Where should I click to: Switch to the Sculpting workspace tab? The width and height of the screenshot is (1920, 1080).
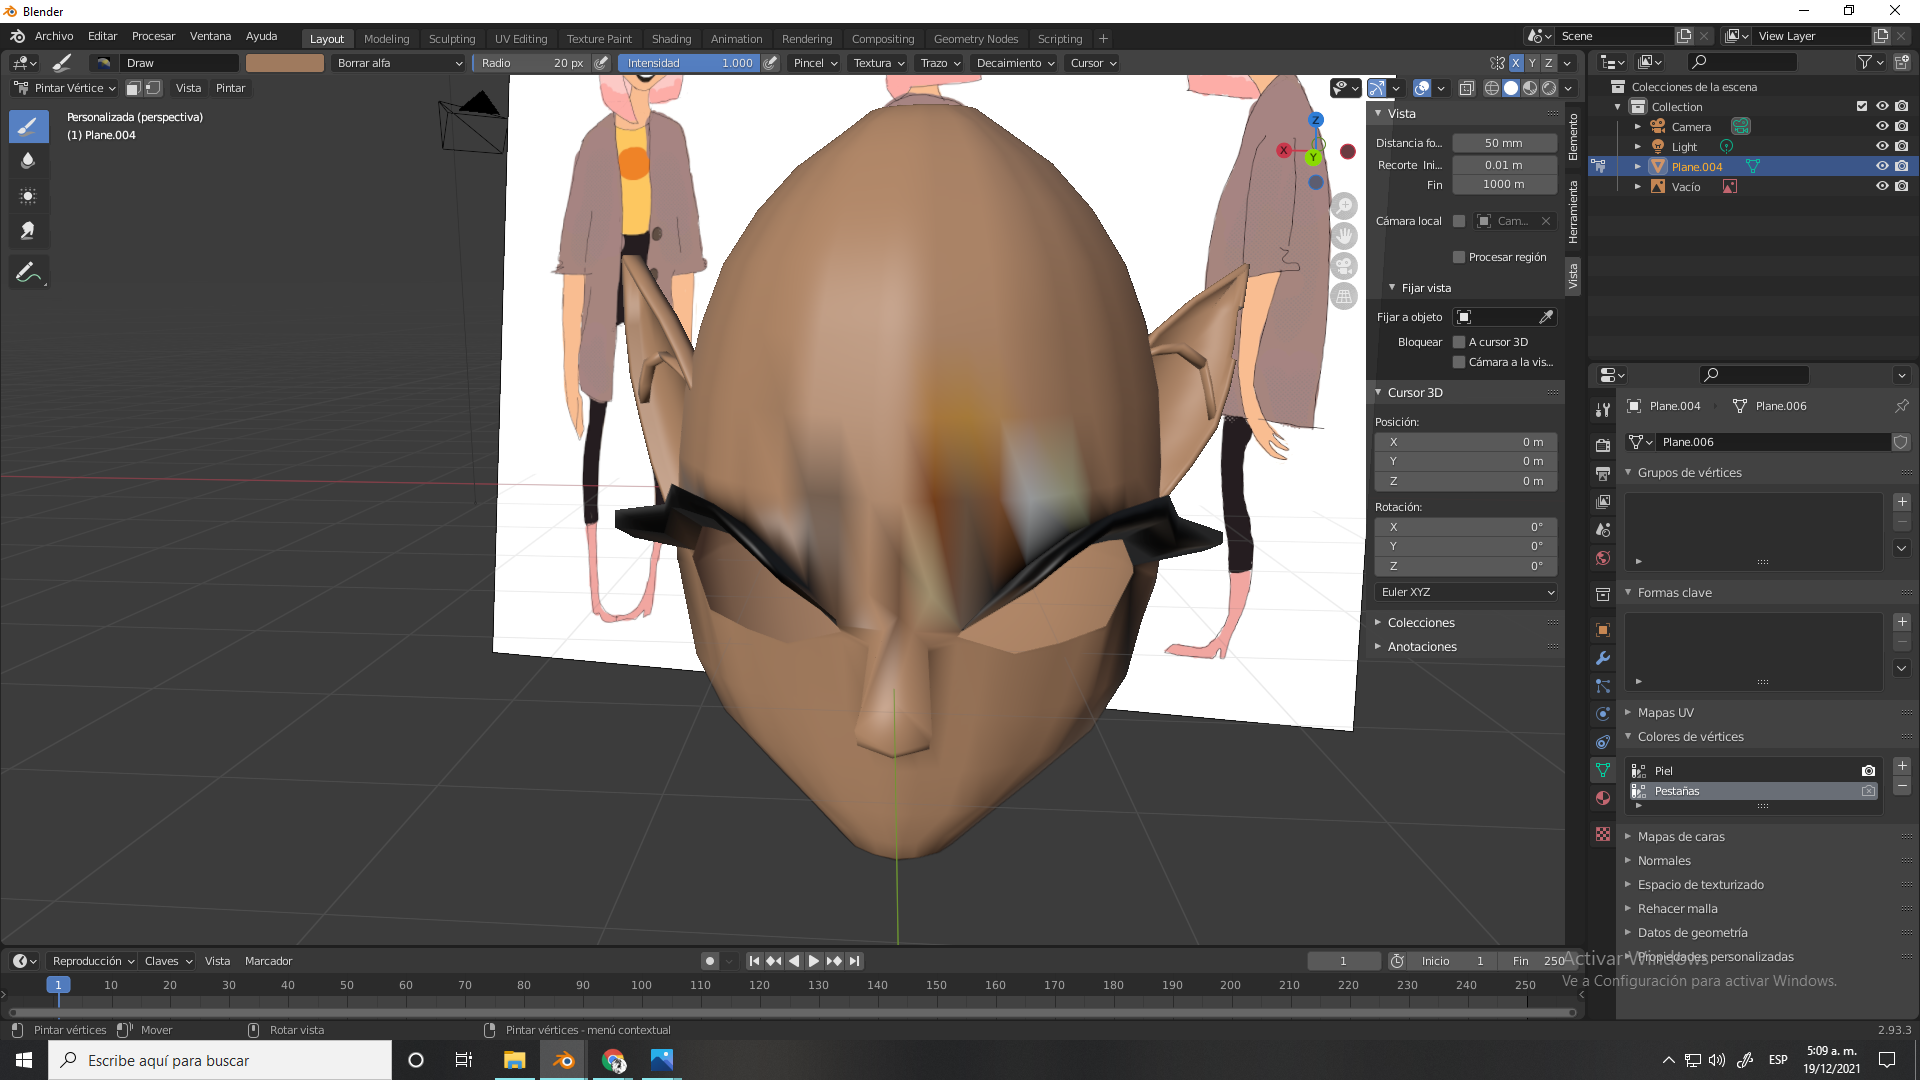[451, 39]
